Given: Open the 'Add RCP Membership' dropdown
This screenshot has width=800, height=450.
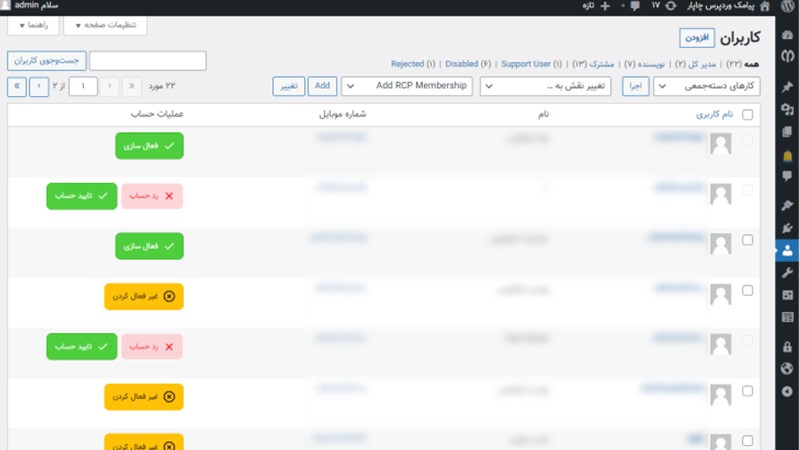Looking at the screenshot, I should [x=407, y=87].
